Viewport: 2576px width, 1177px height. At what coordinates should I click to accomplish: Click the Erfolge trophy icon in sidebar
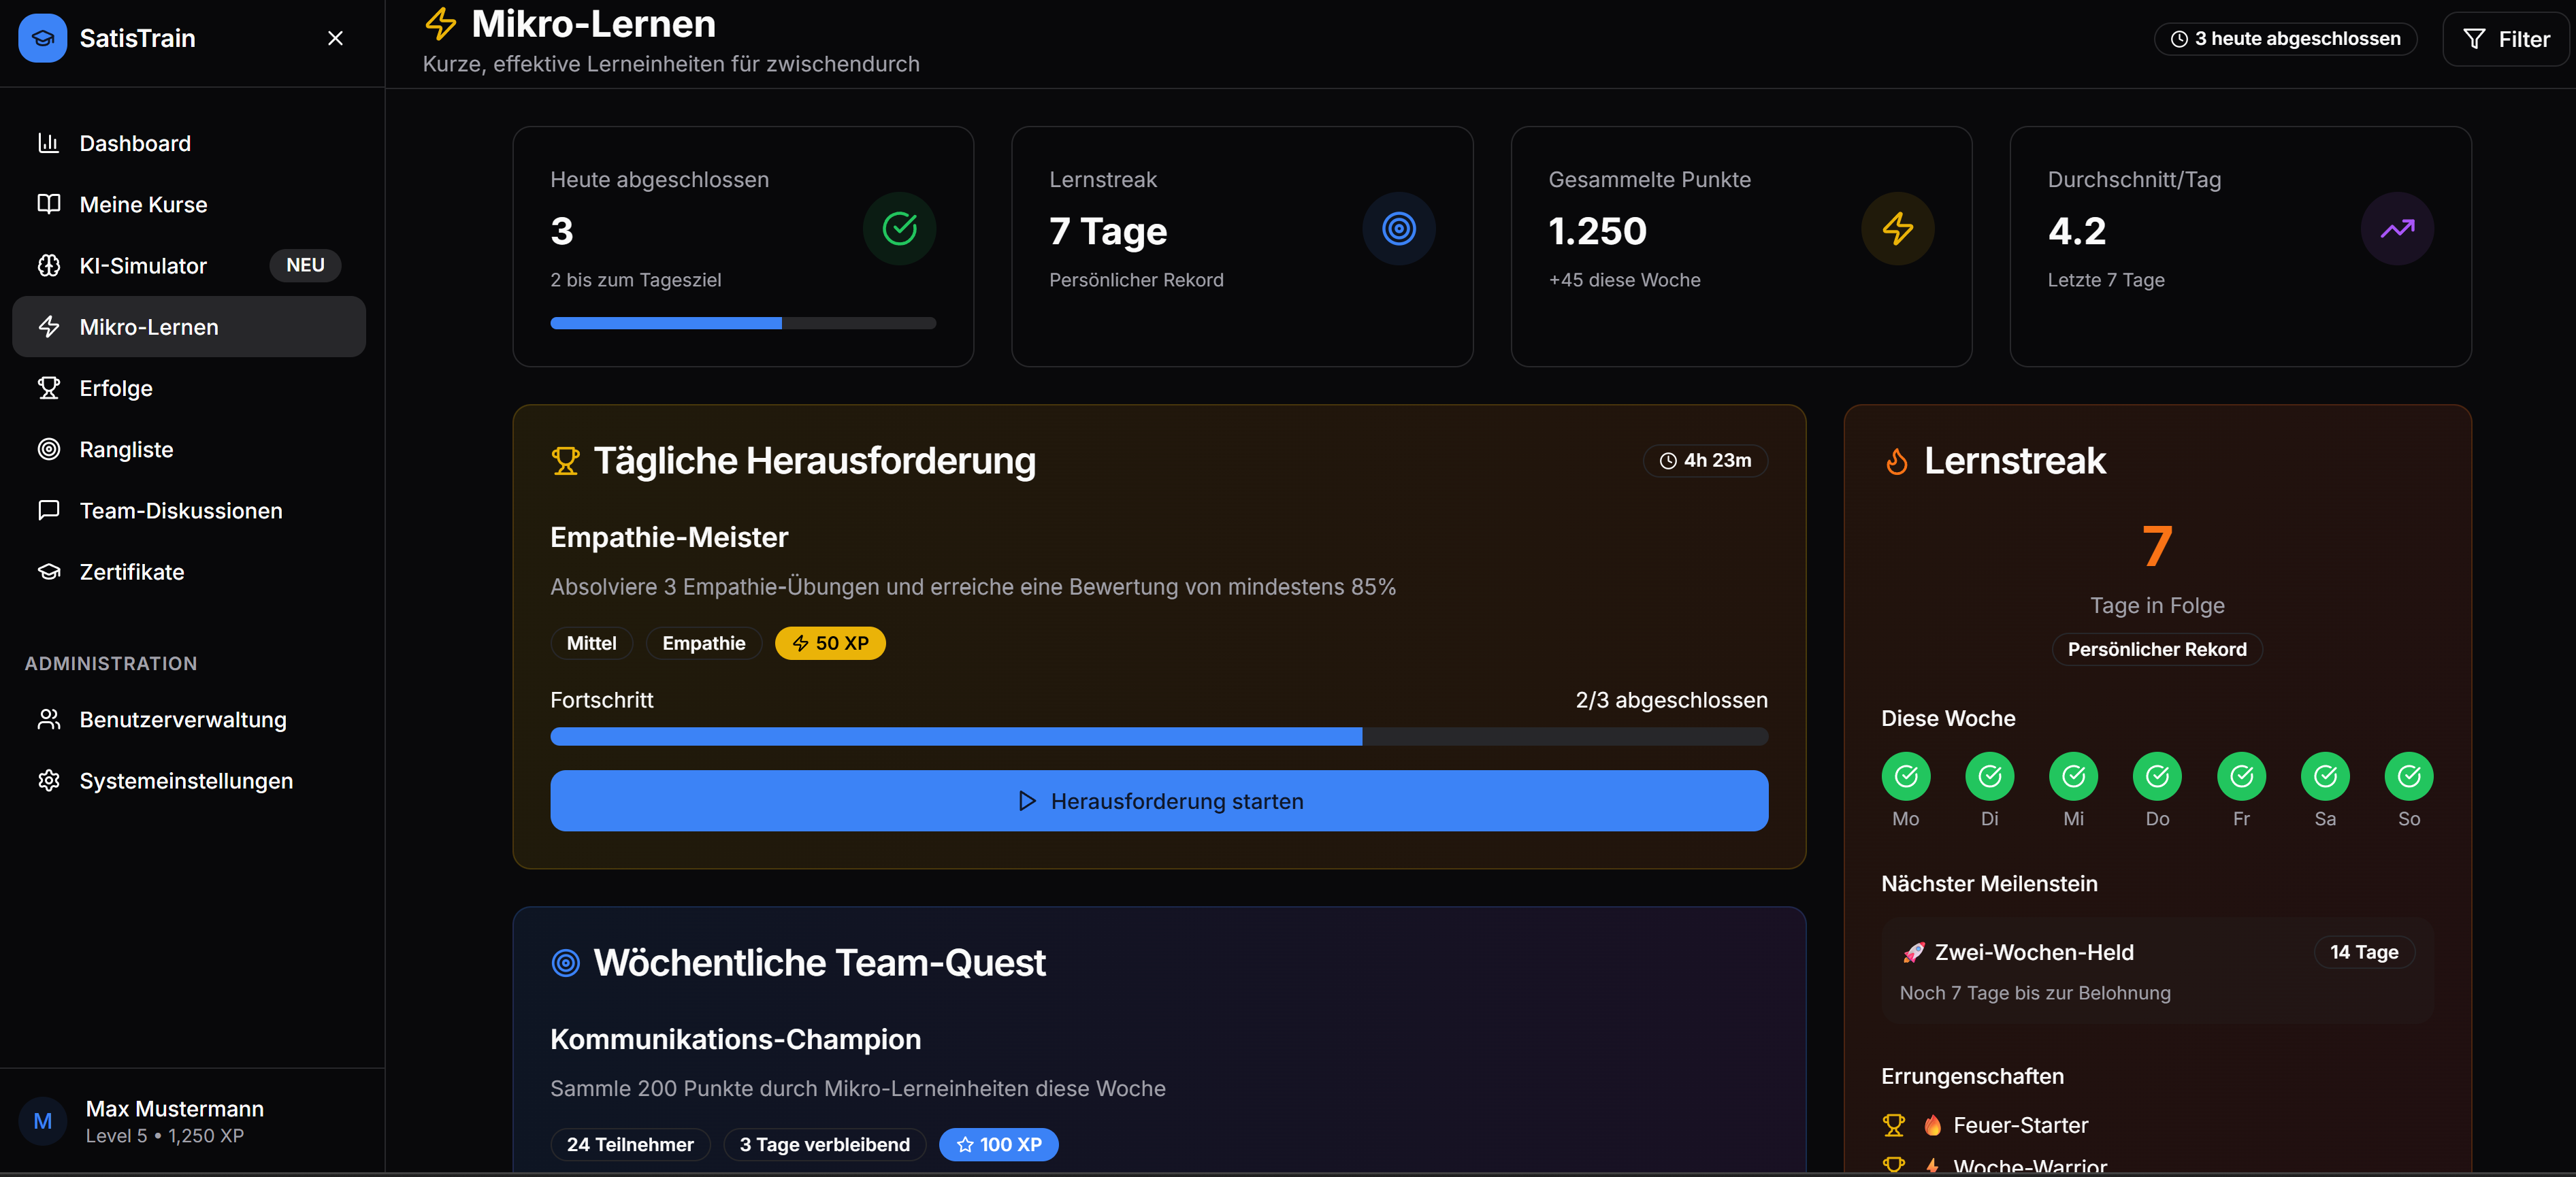48,388
